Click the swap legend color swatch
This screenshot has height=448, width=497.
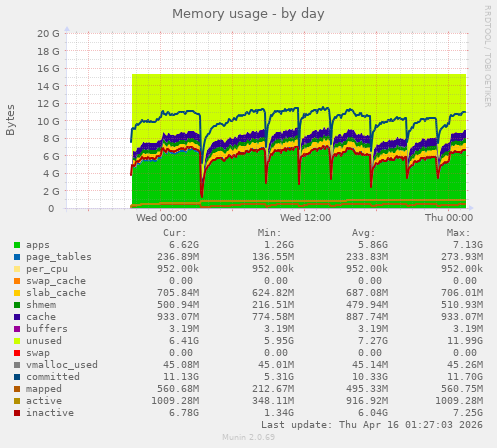17,353
